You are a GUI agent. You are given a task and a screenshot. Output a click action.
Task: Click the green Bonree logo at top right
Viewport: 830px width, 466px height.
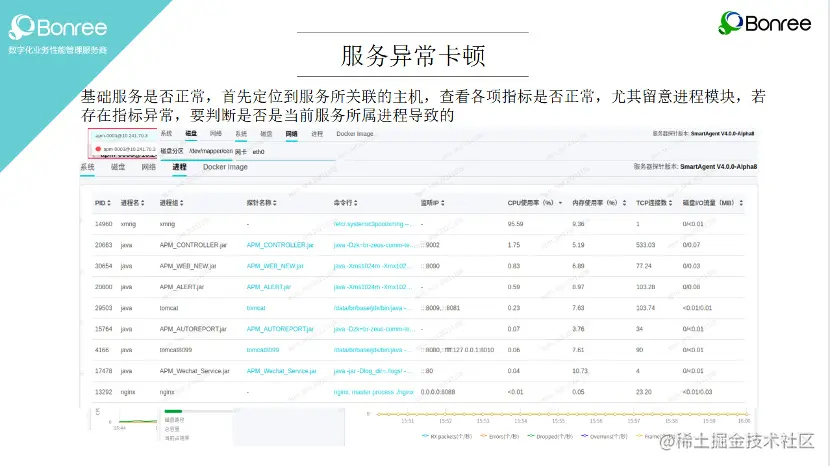tap(764, 23)
